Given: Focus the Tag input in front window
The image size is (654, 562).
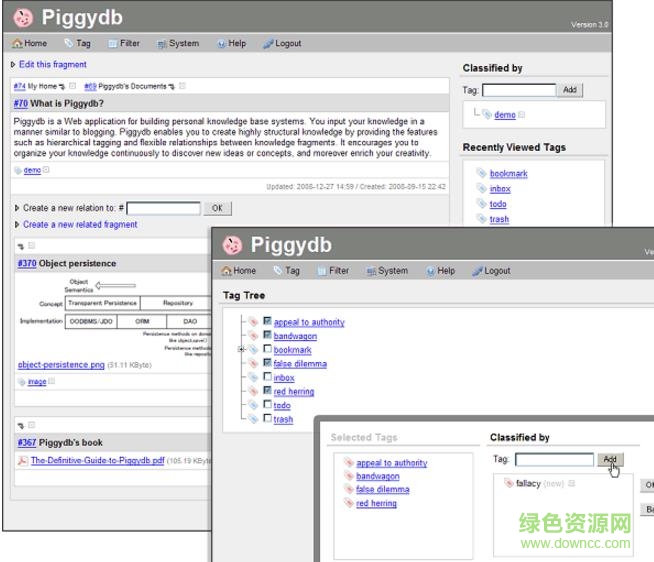Looking at the screenshot, I should tap(554, 459).
